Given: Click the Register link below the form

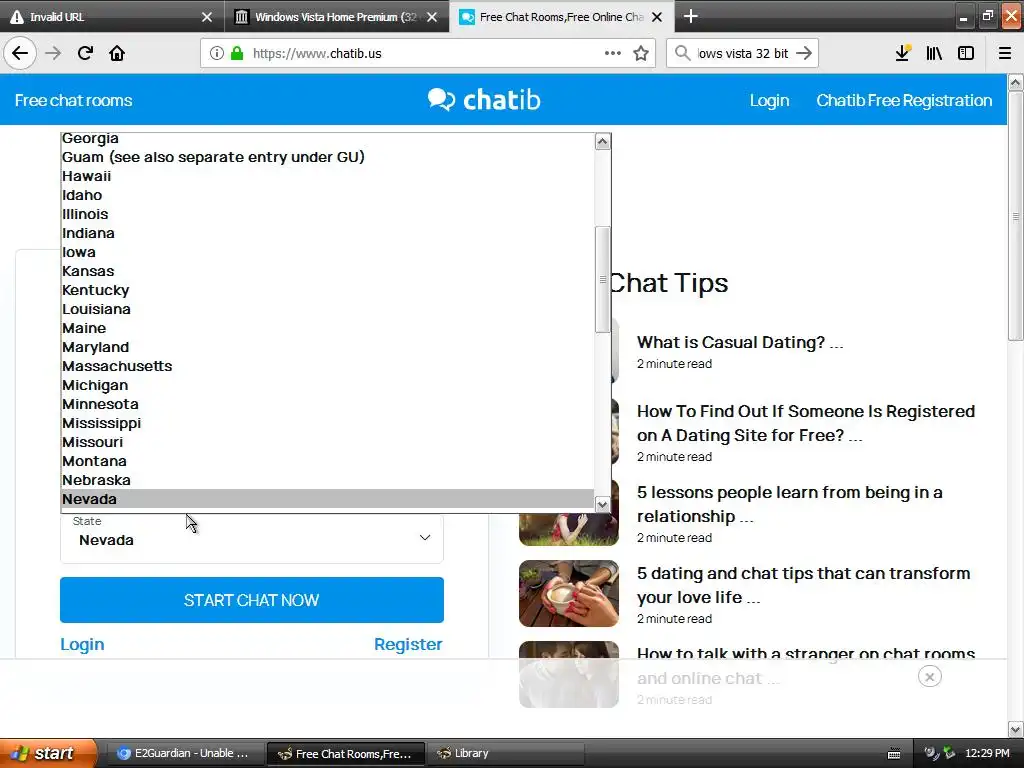Looking at the screenshot, I should [x=408, y=644].
